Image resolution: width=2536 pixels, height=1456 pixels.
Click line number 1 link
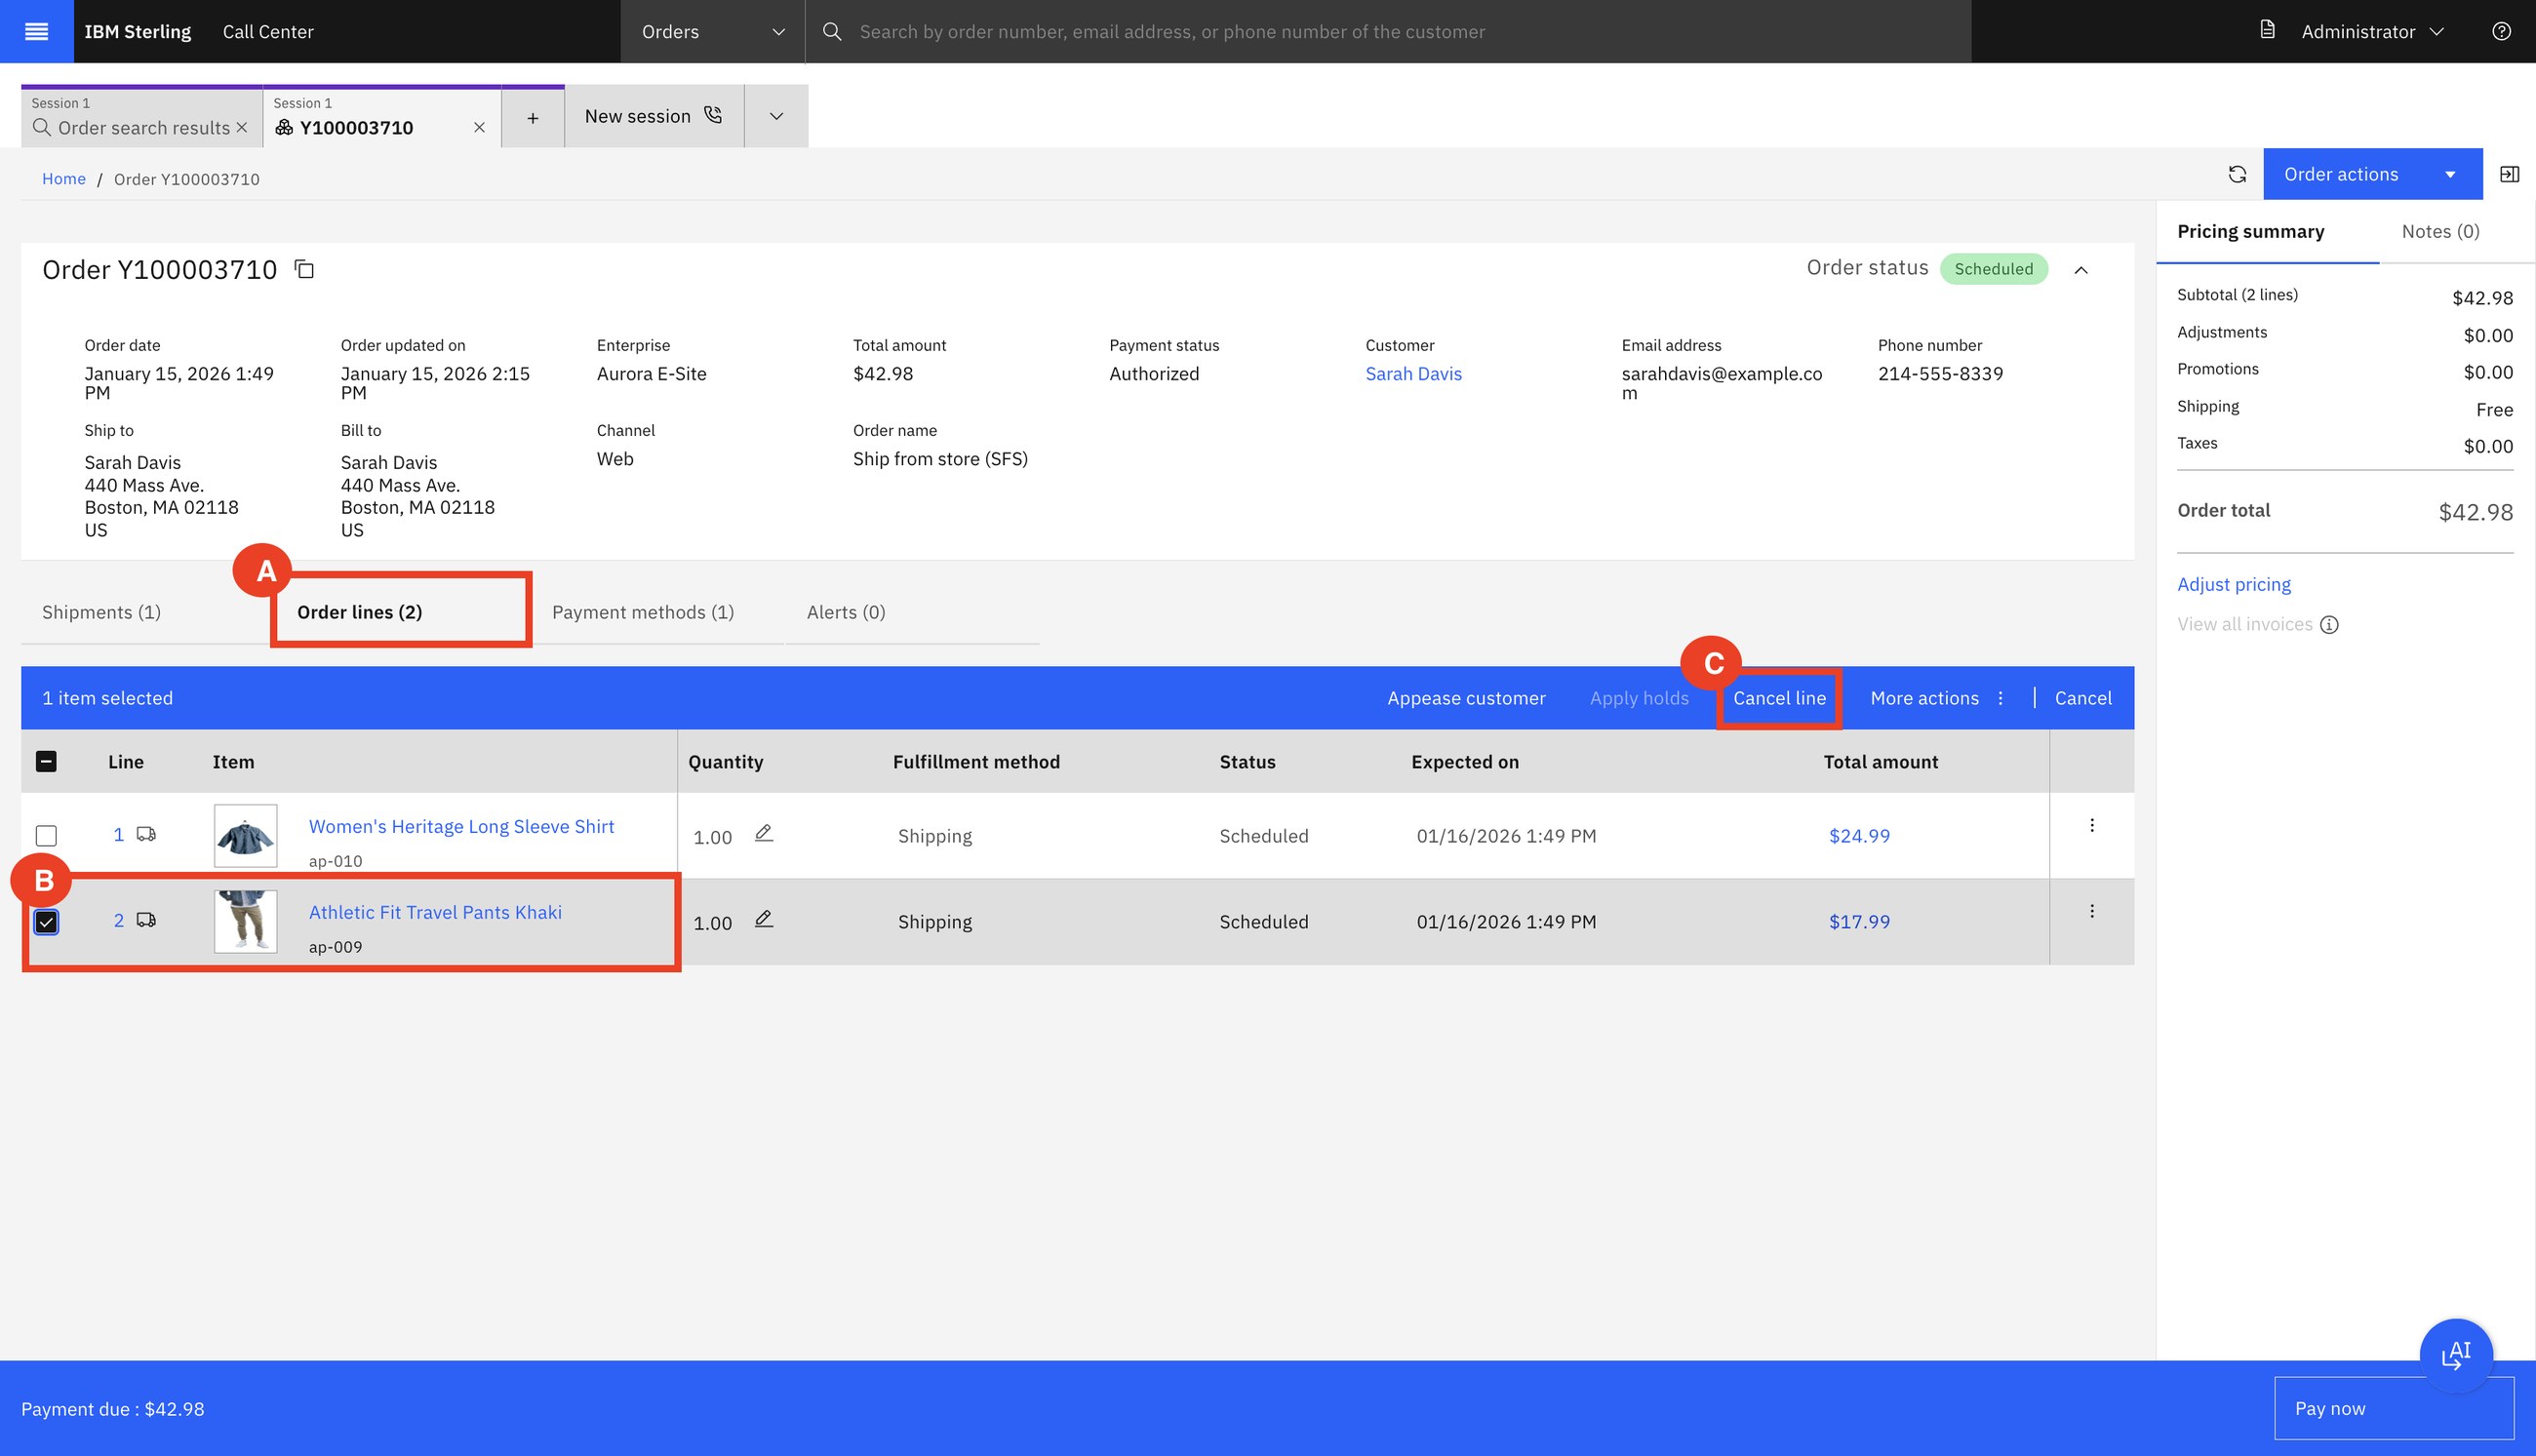(x=119, y=834)
